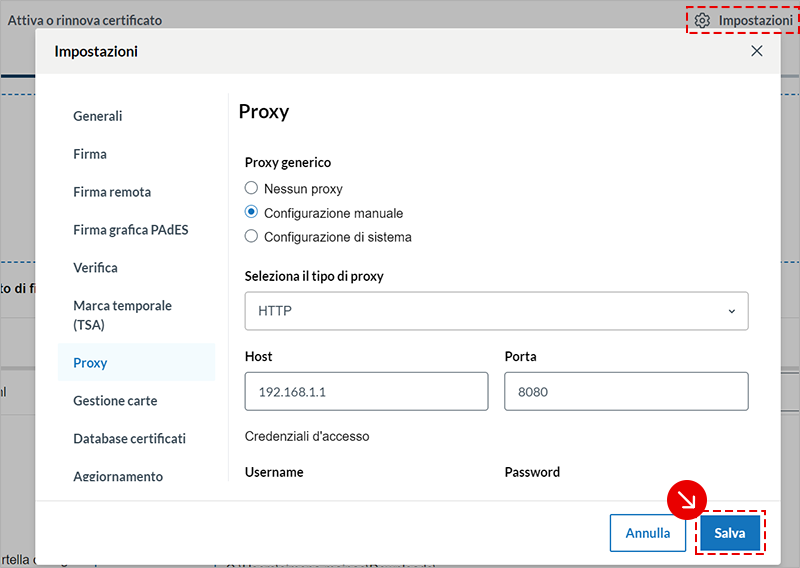Select the Nessun proxy radio option
This screenshot has height=568, width=800.
[252, 188]
